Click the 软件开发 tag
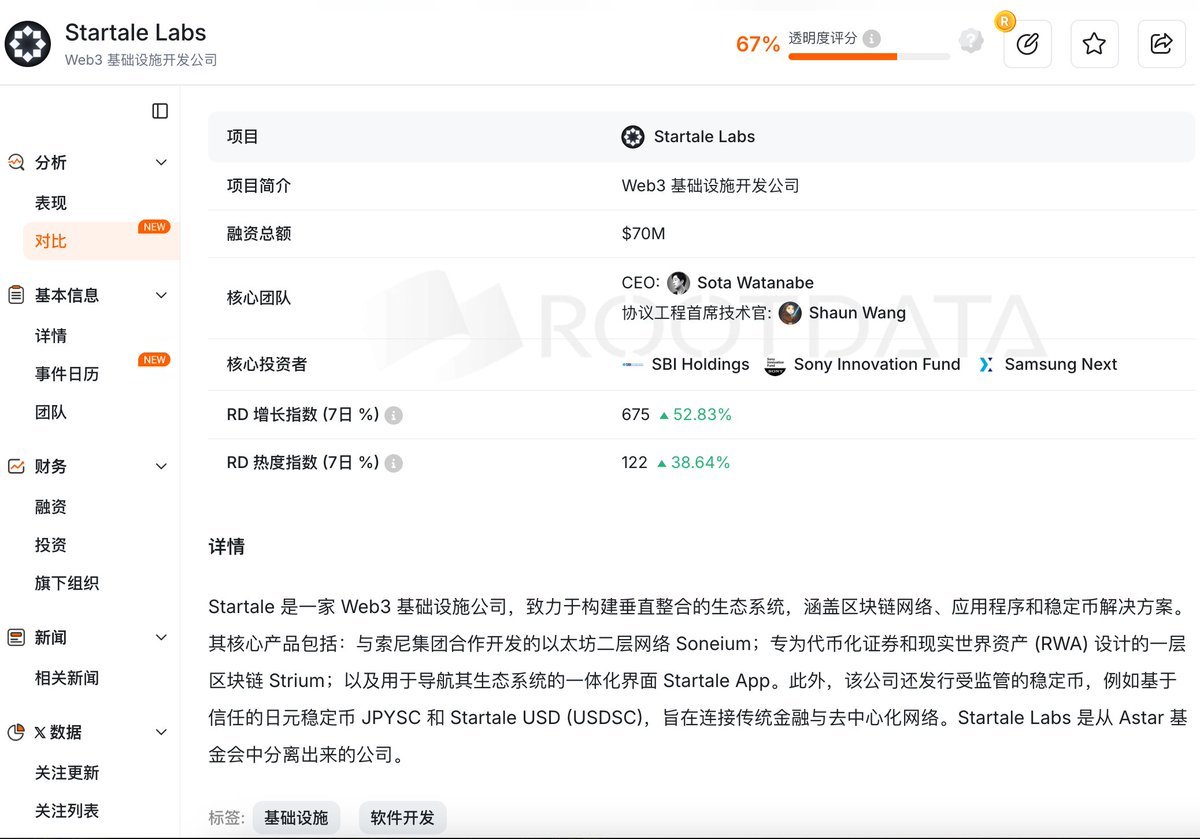 402,818
